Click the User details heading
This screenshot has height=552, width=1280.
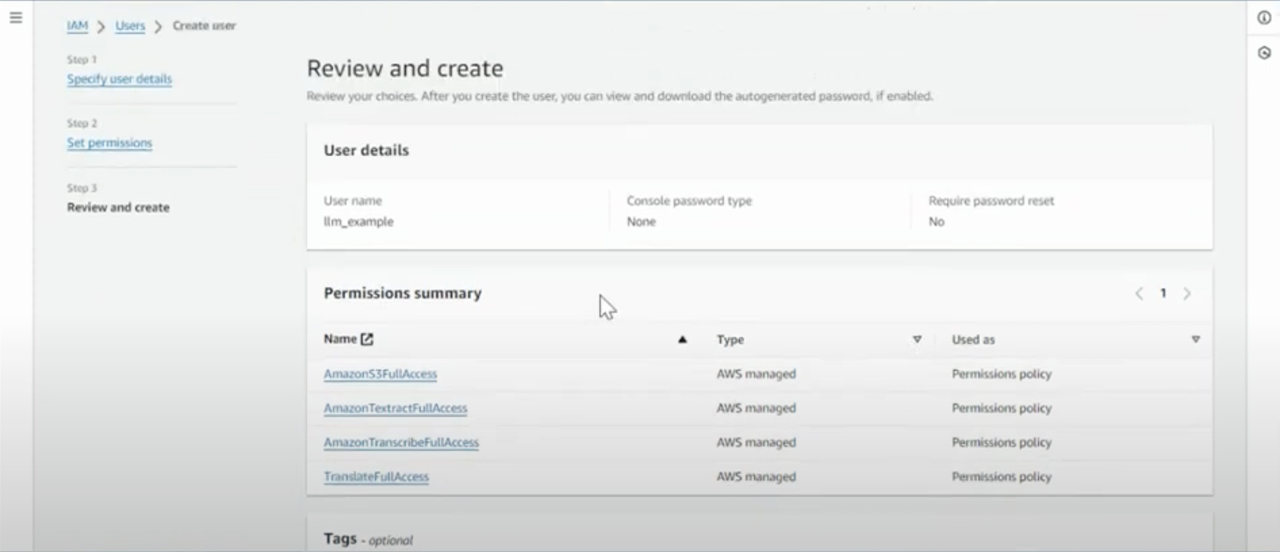[x=366, y=150]
